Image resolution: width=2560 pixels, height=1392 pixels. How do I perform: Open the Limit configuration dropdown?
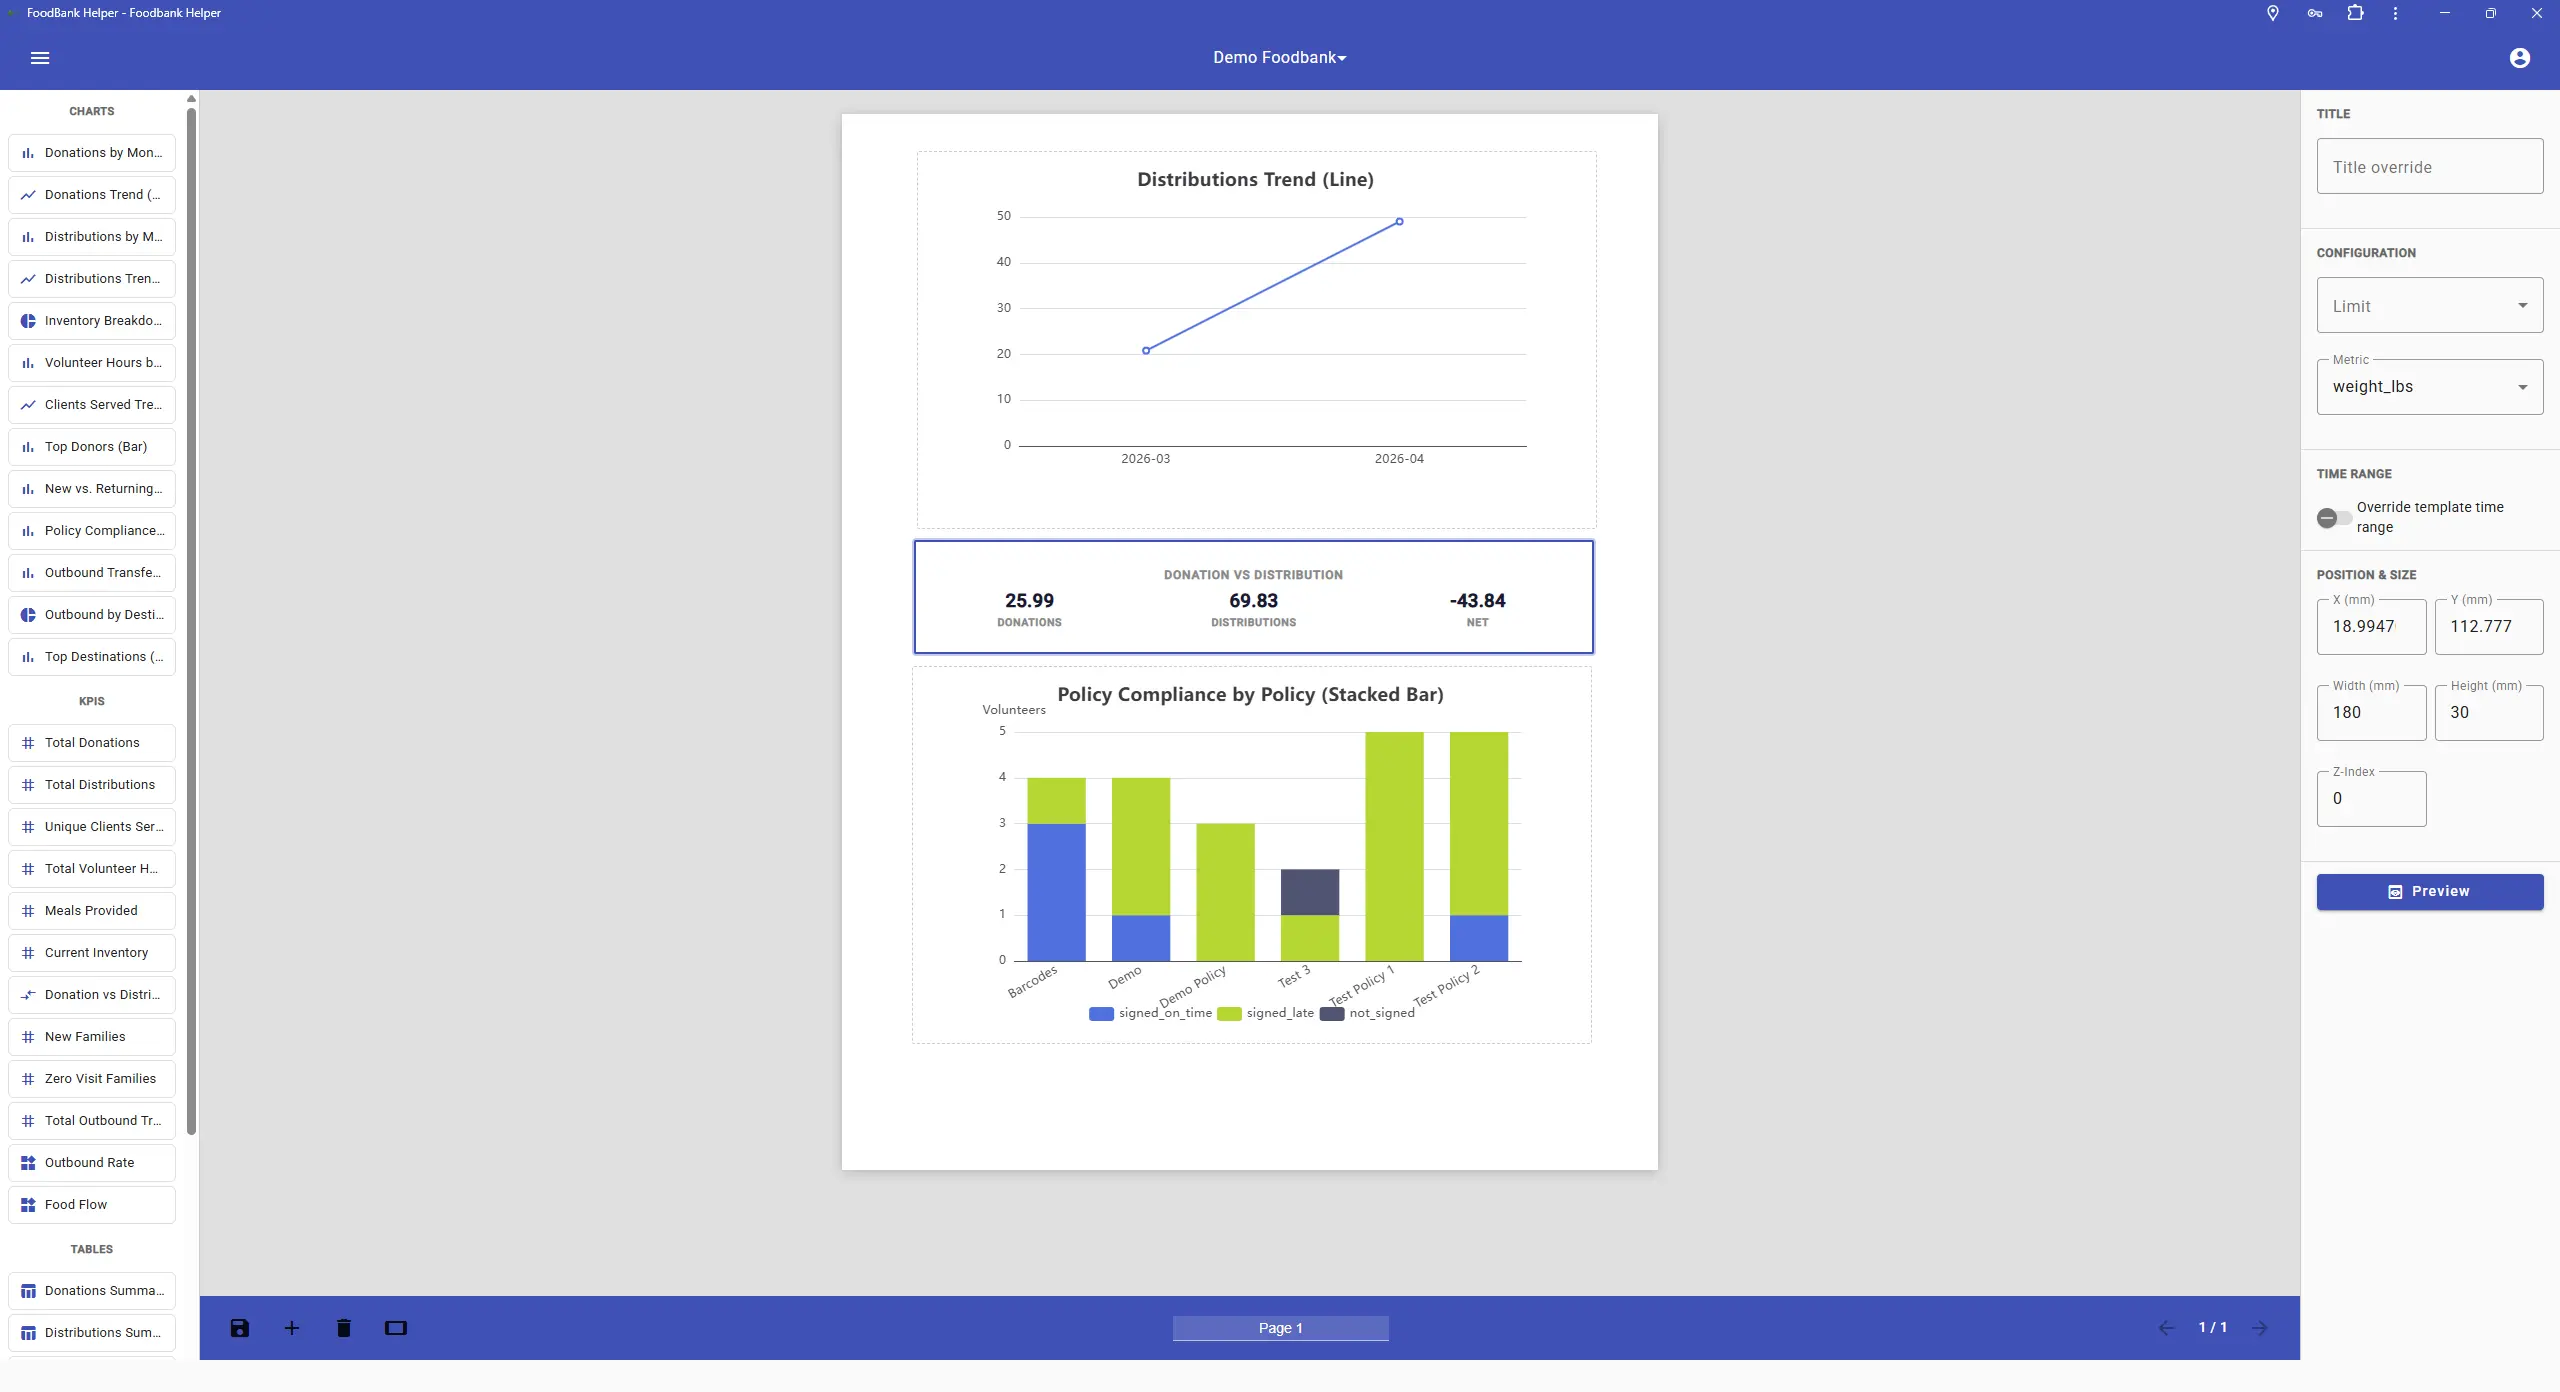(x=2428, y=305)
